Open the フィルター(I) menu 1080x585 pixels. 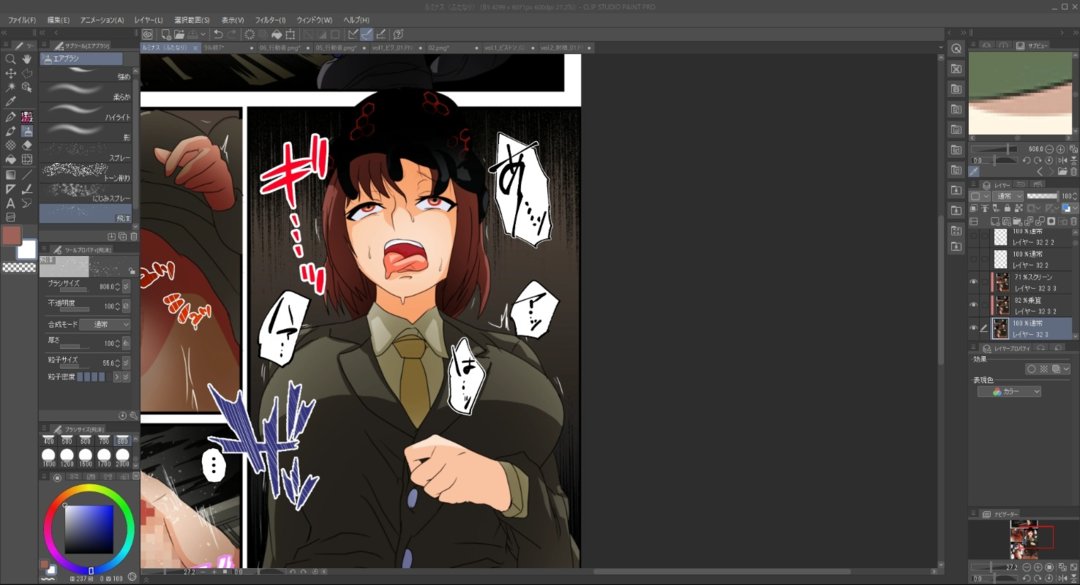270,20
